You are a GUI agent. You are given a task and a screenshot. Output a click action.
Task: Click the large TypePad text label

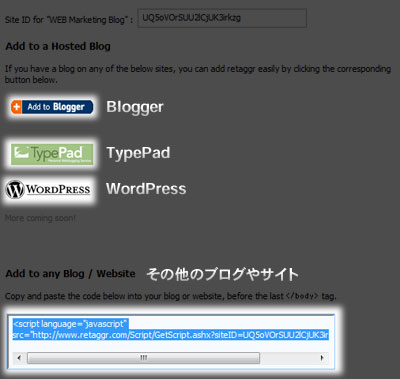(x=138, y=153)
